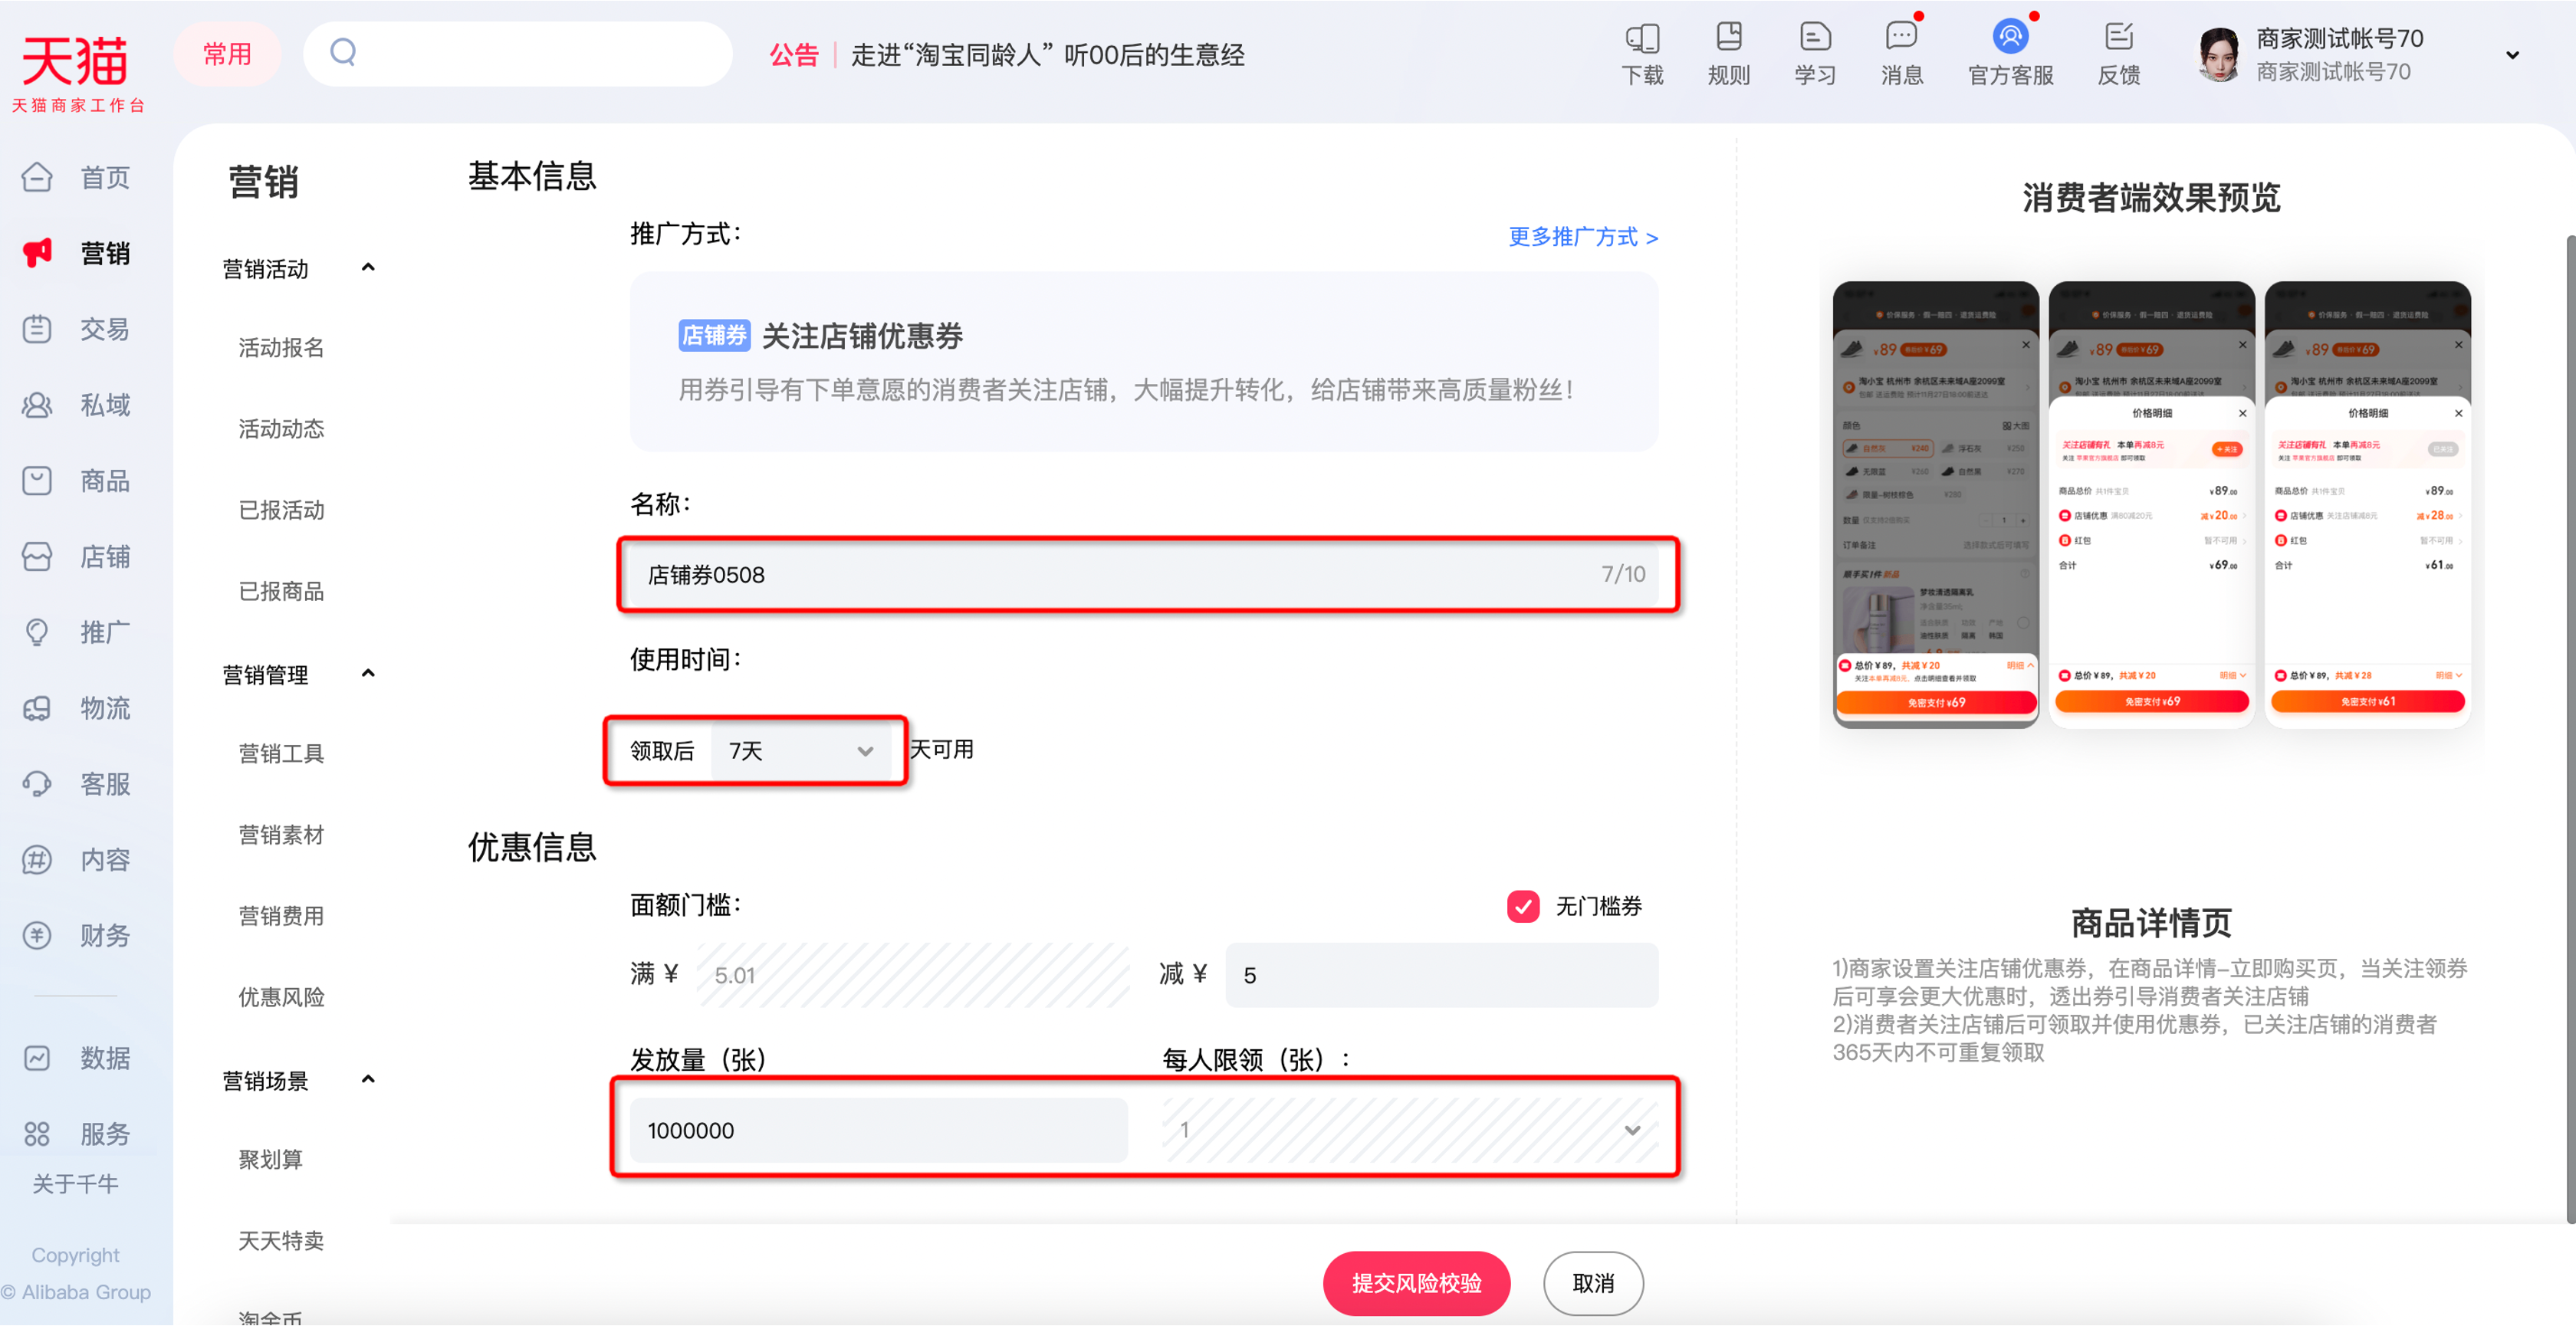Image resolution: width=2576 pixels, height=1326 pixels.
Task: Open the announcement 走进淘宝同龄人 link
Action: coord(1047,55)
